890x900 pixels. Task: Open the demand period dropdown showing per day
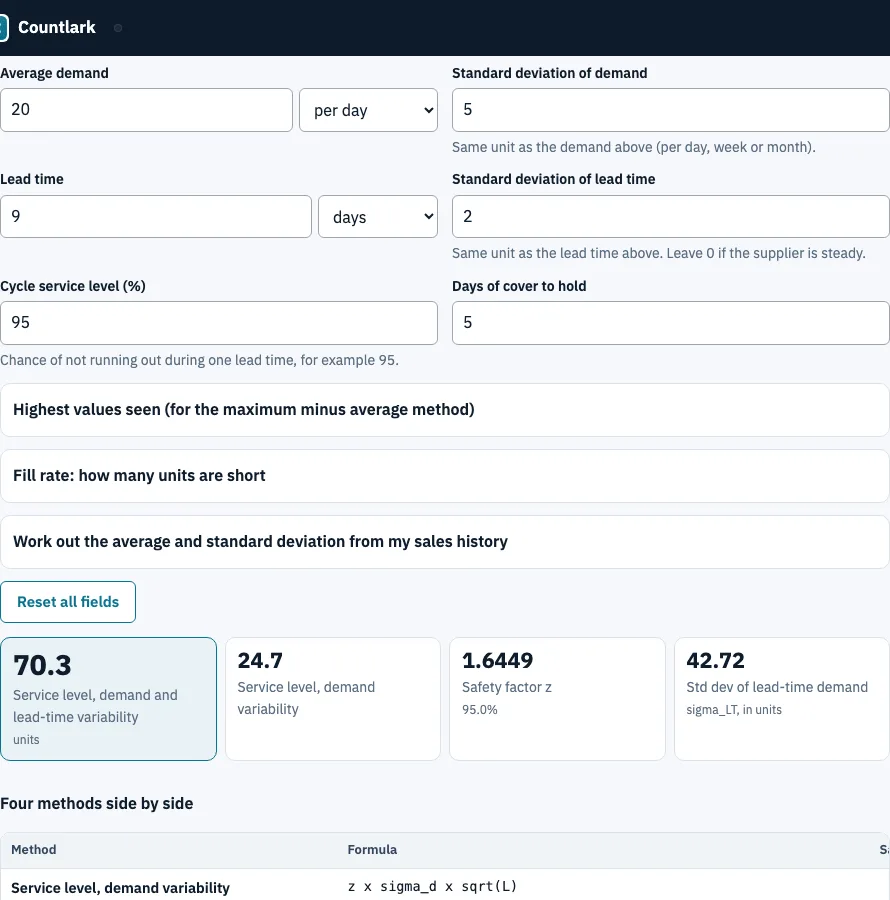(x=368, y=110)
